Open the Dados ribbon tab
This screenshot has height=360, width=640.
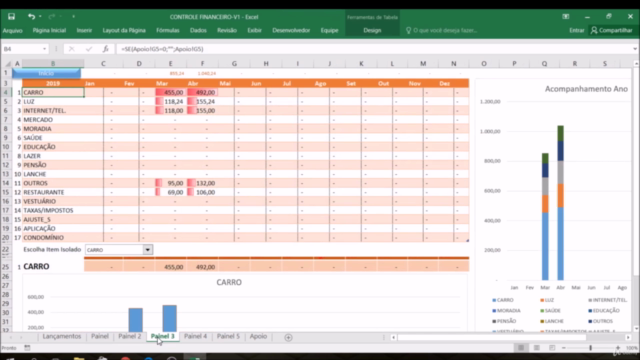[x=198, y=30]
